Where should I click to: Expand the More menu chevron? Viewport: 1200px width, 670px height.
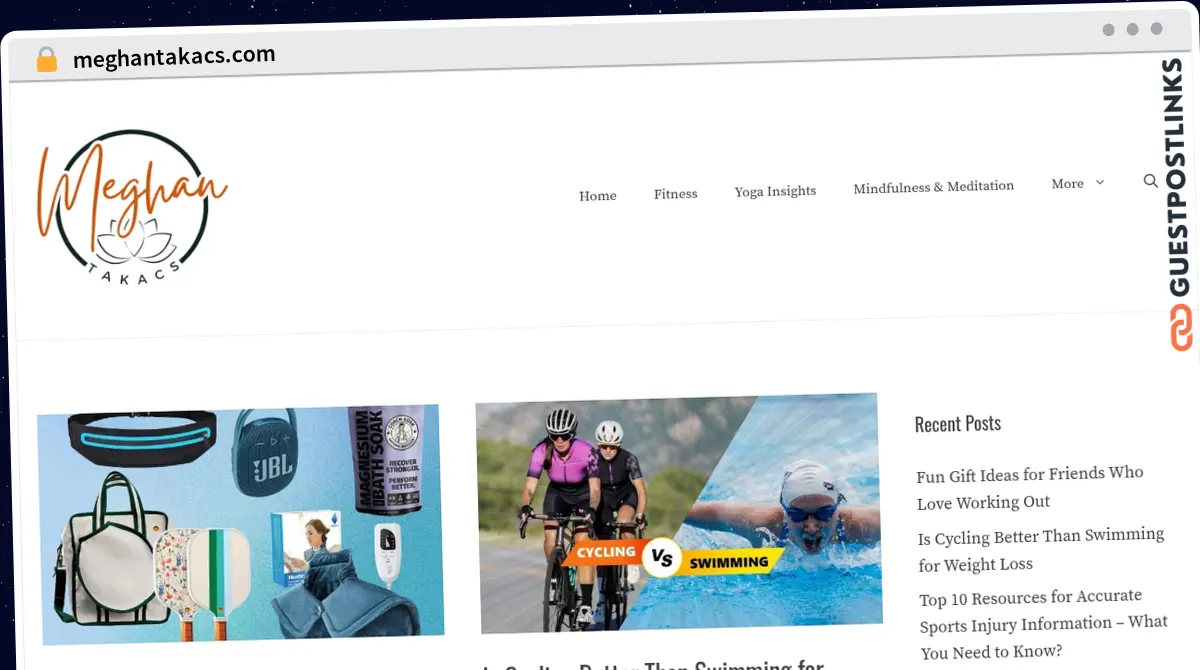click(x=1100, y=183)
